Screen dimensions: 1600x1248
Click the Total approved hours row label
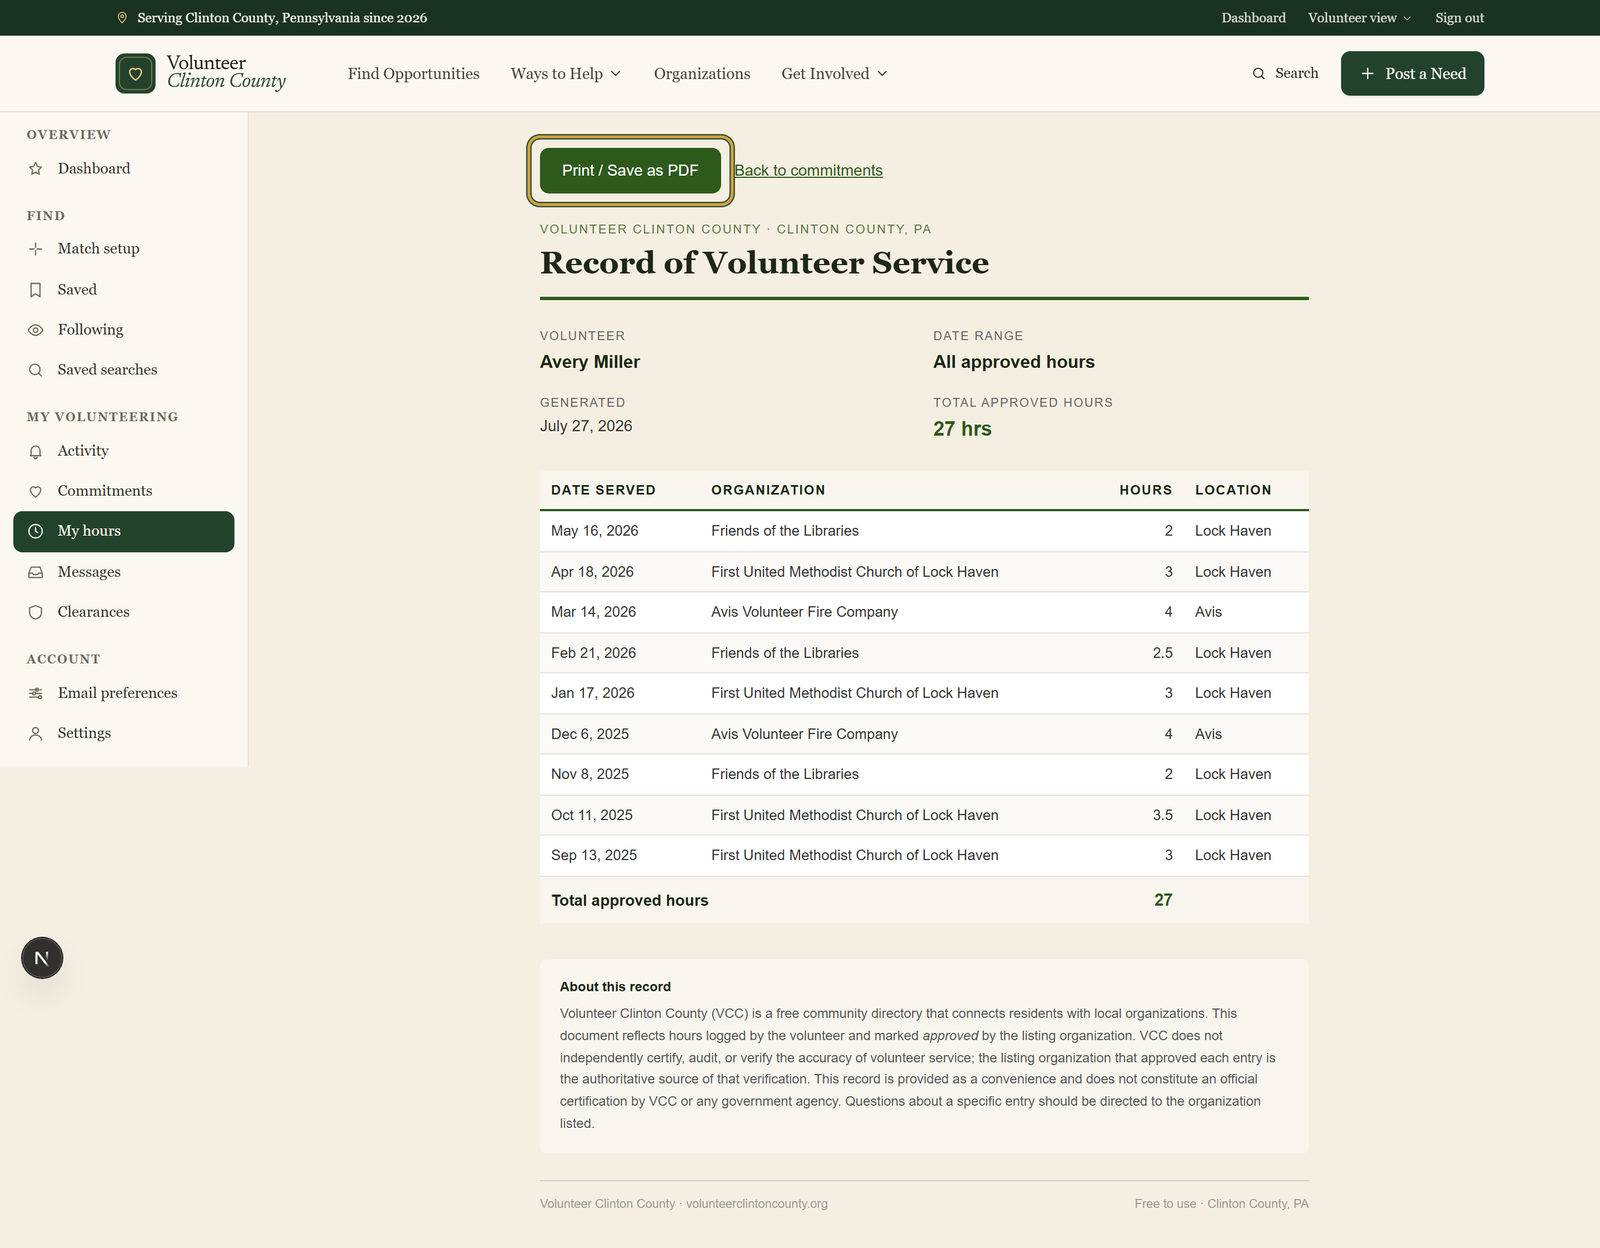click(630, 900)
